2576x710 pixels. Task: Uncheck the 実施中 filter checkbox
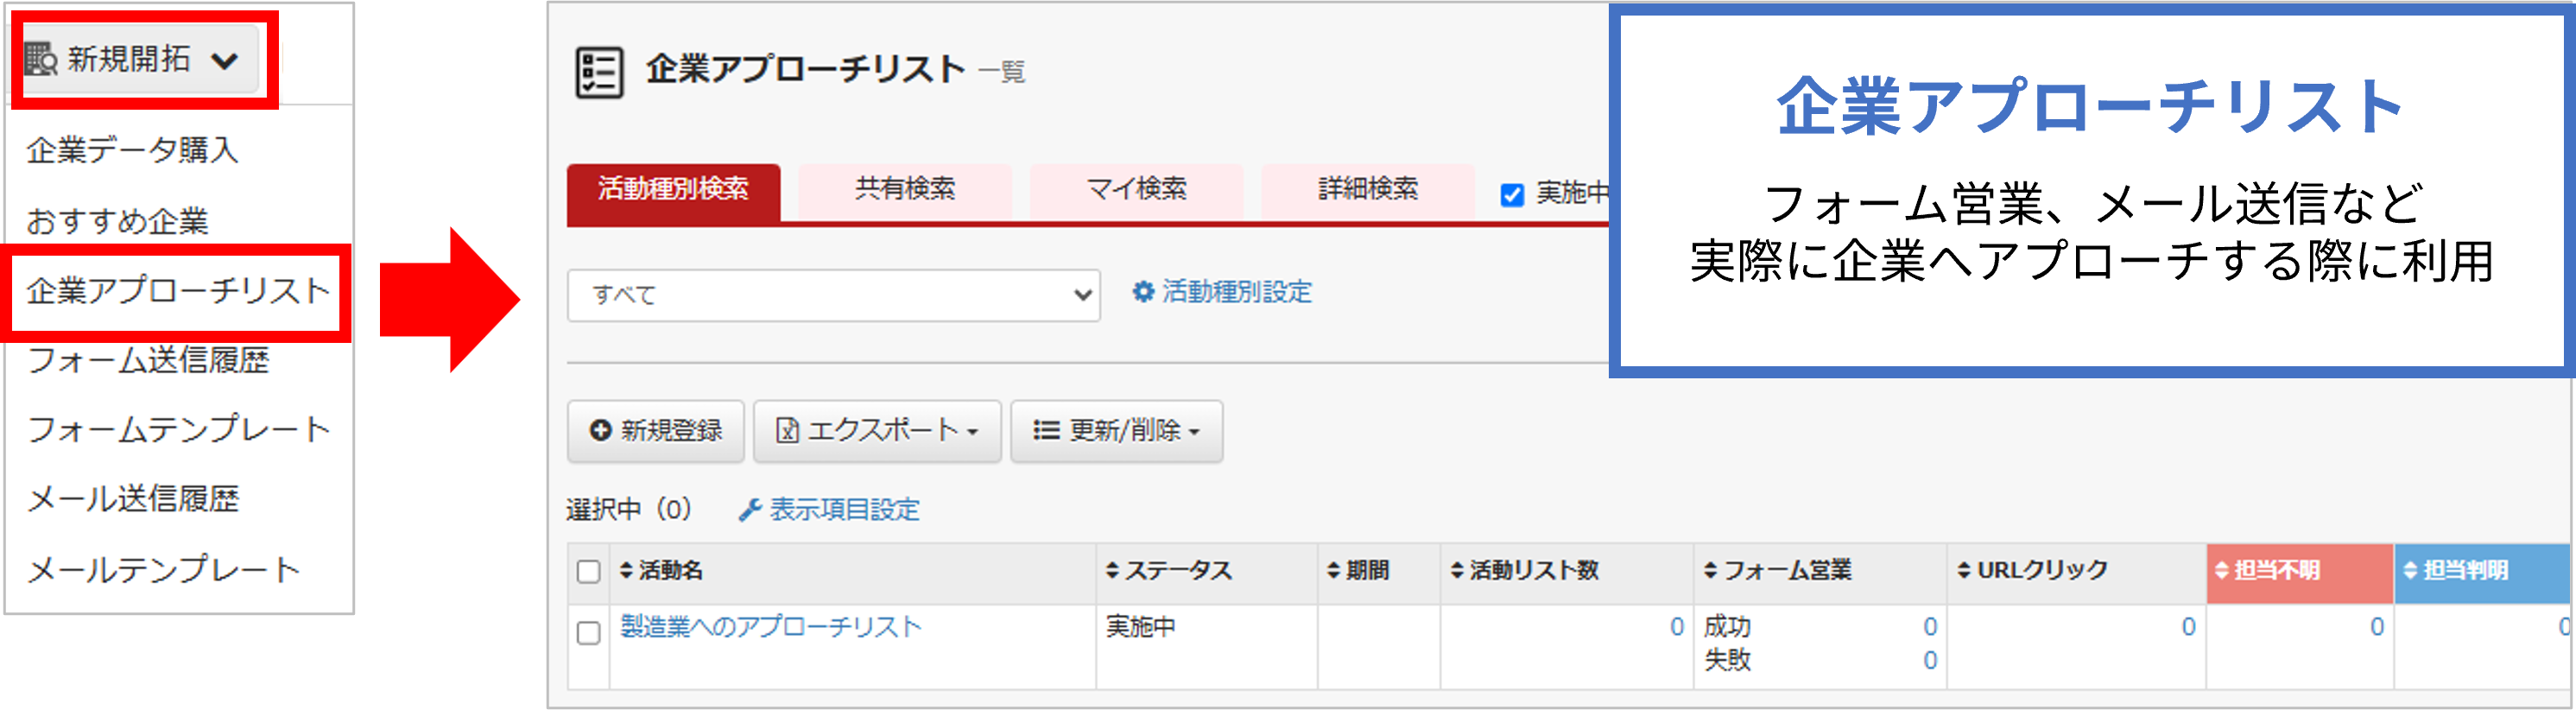coord(1512,194)
